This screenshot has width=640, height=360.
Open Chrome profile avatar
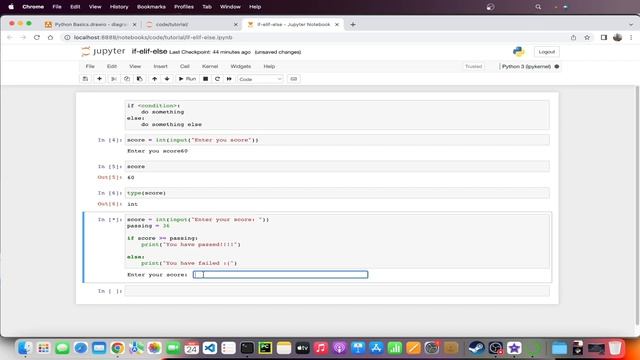click(618, 37)
